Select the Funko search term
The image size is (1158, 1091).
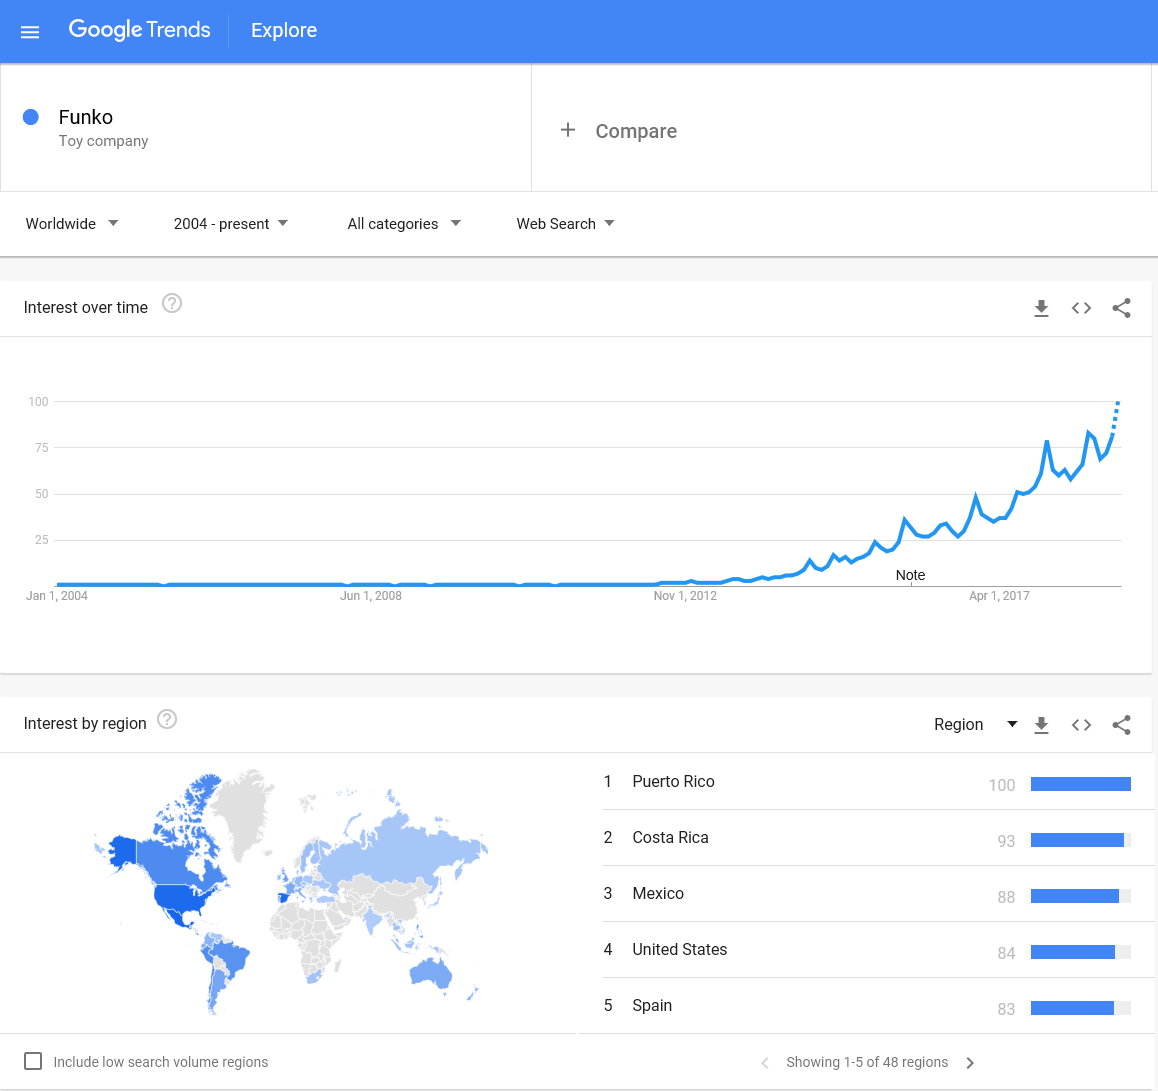click(86, 117)
